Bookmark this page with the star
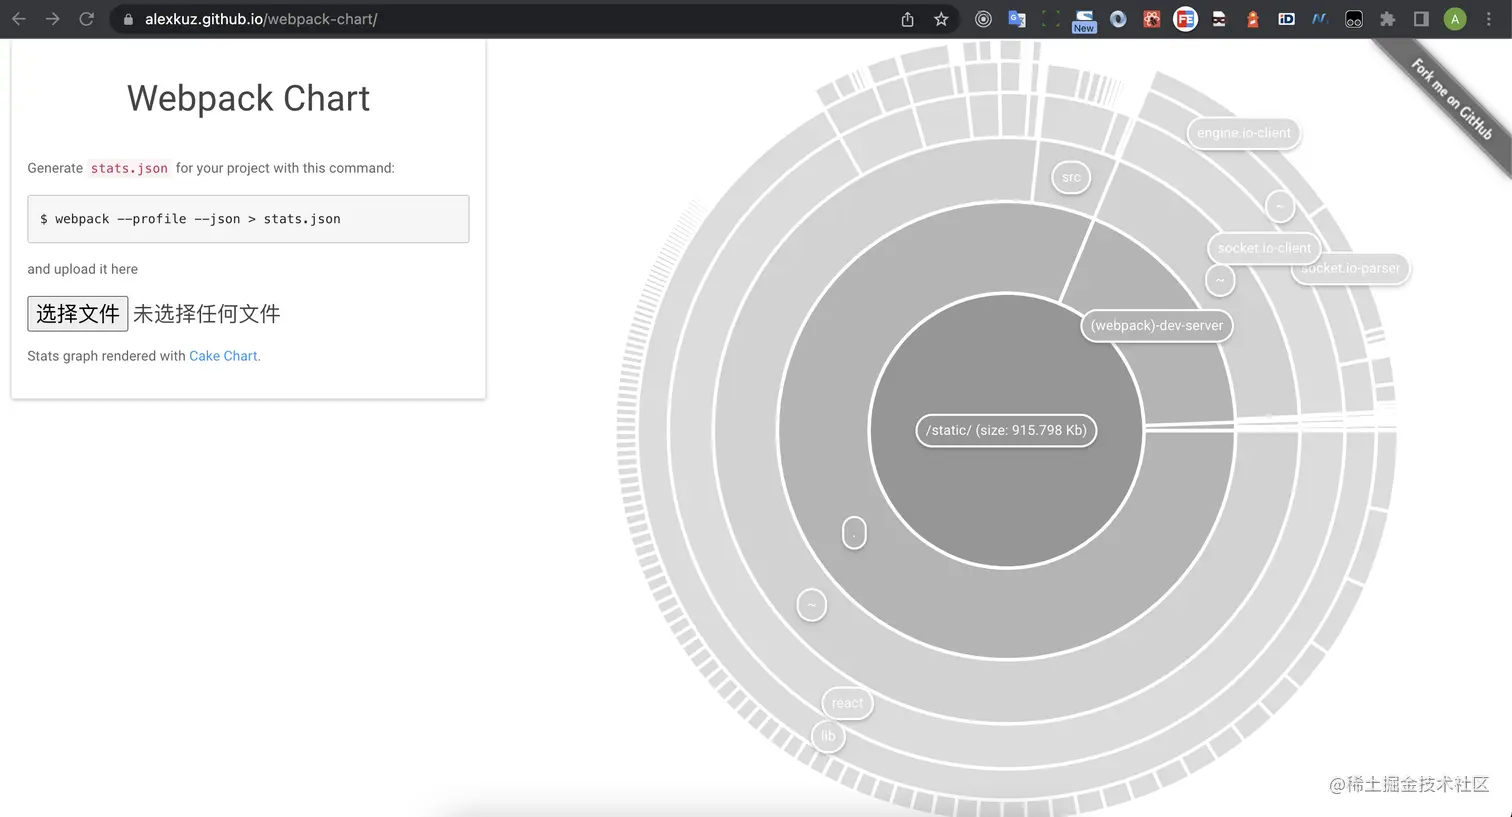The image size is (1512, 817). (x=941, y=19)
